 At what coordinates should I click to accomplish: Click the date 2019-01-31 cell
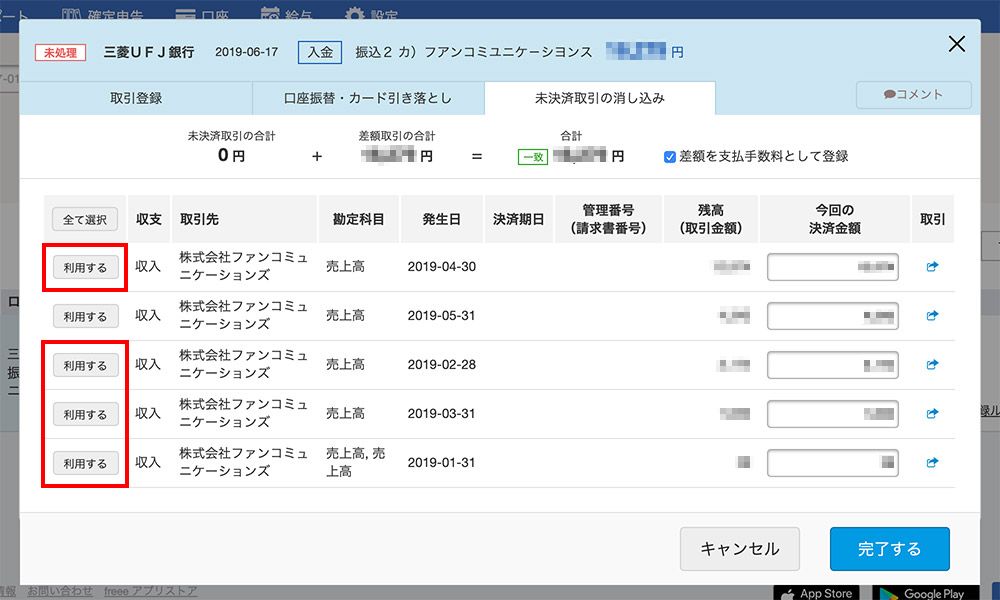click(x=441, y=463)
